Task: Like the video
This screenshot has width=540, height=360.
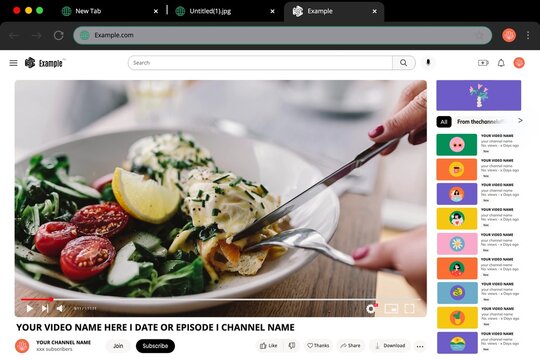Action: (x=269, y=346)
